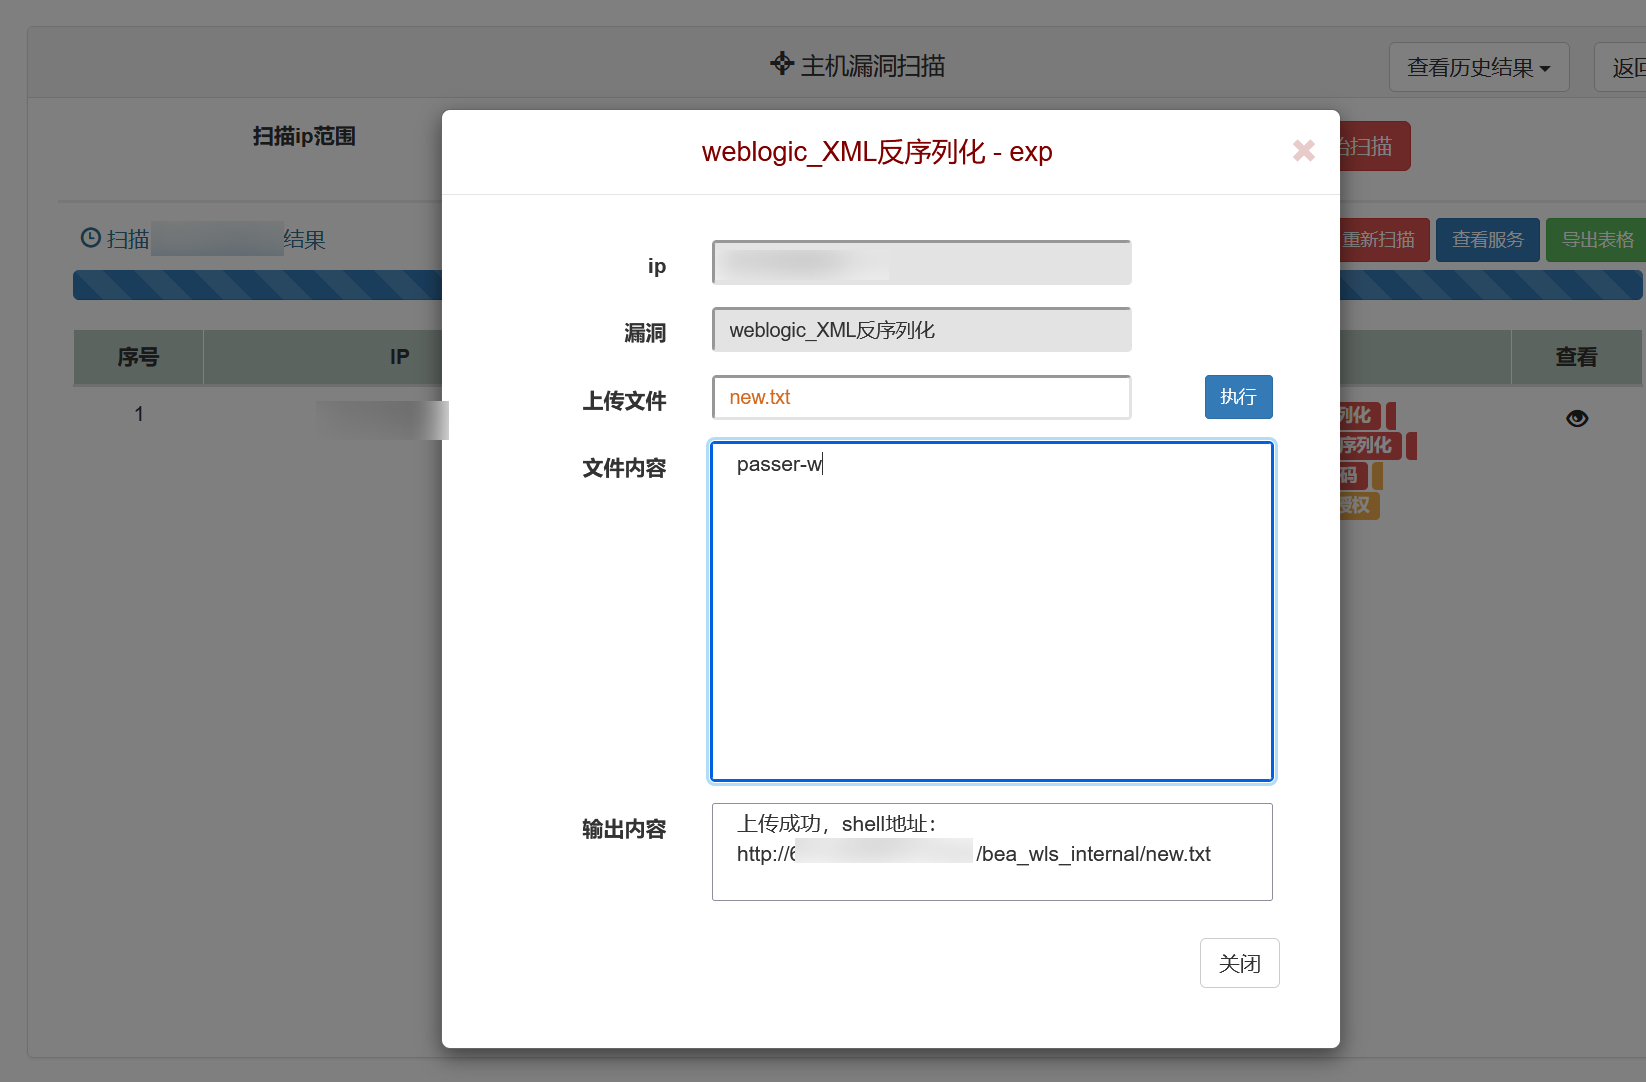Click the IP column header
Image resolution: width=1646 pixels, height=1082 pixels.
399,357
